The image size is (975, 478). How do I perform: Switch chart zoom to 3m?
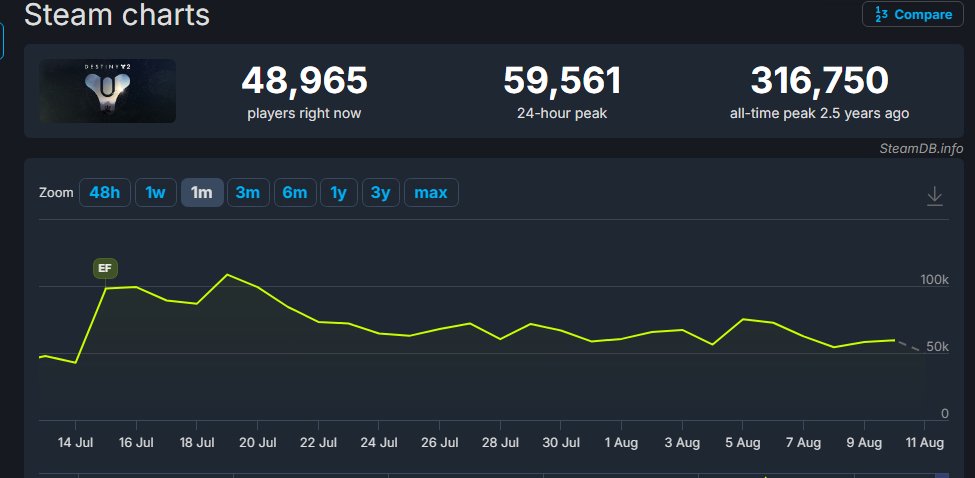tap(247, 193)
